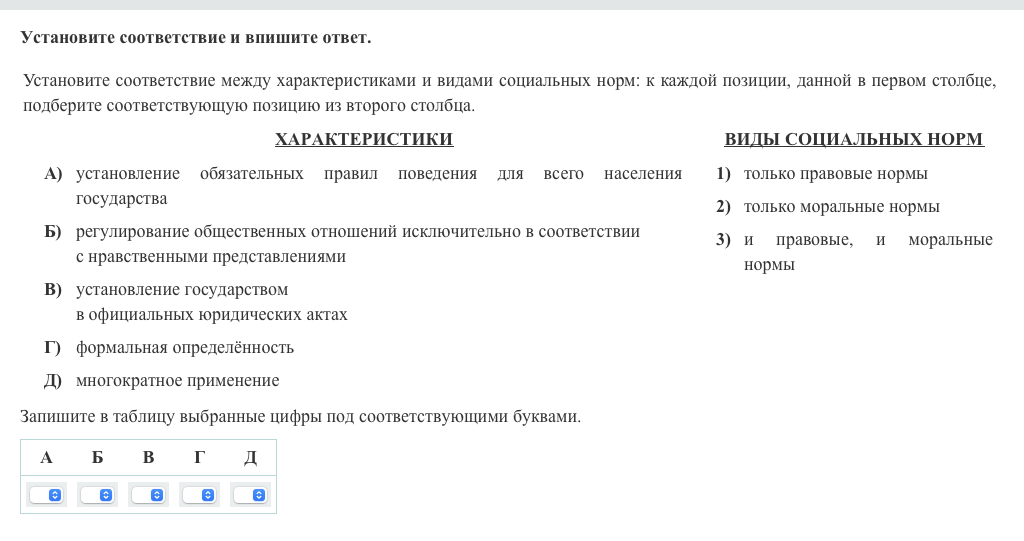The width and height of the screenshot is (1024, 541).
Task: Expand the answer dropdown under column Д
Action: pyautogui.click(x=250, y=495)
